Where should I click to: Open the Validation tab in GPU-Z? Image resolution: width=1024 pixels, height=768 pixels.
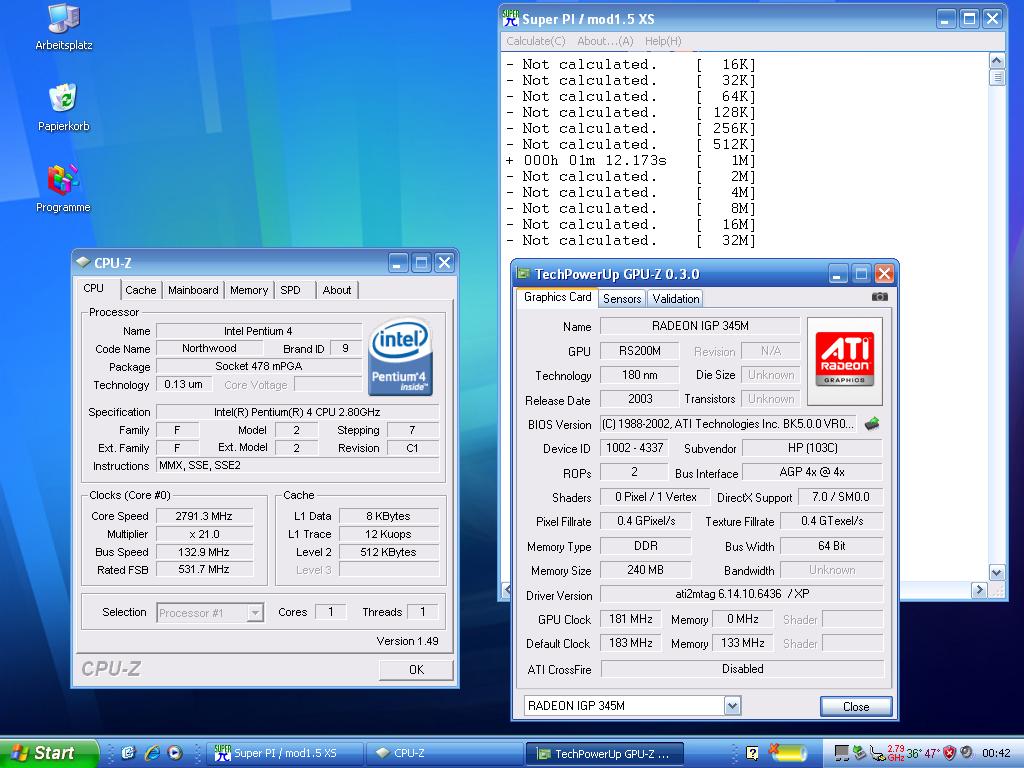(x=676, y=299)
